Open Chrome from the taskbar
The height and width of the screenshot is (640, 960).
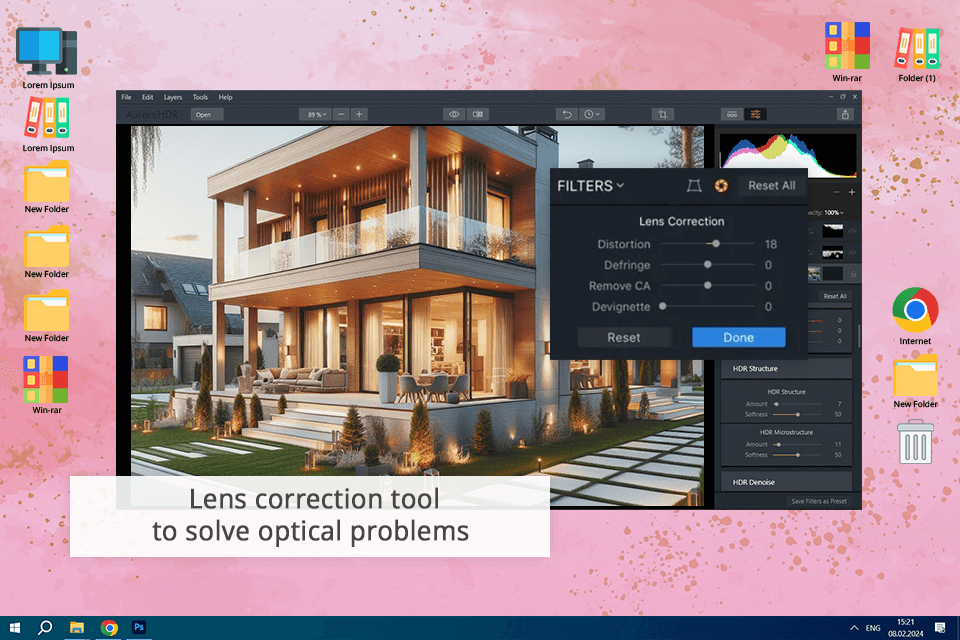[x=109, y=628]
